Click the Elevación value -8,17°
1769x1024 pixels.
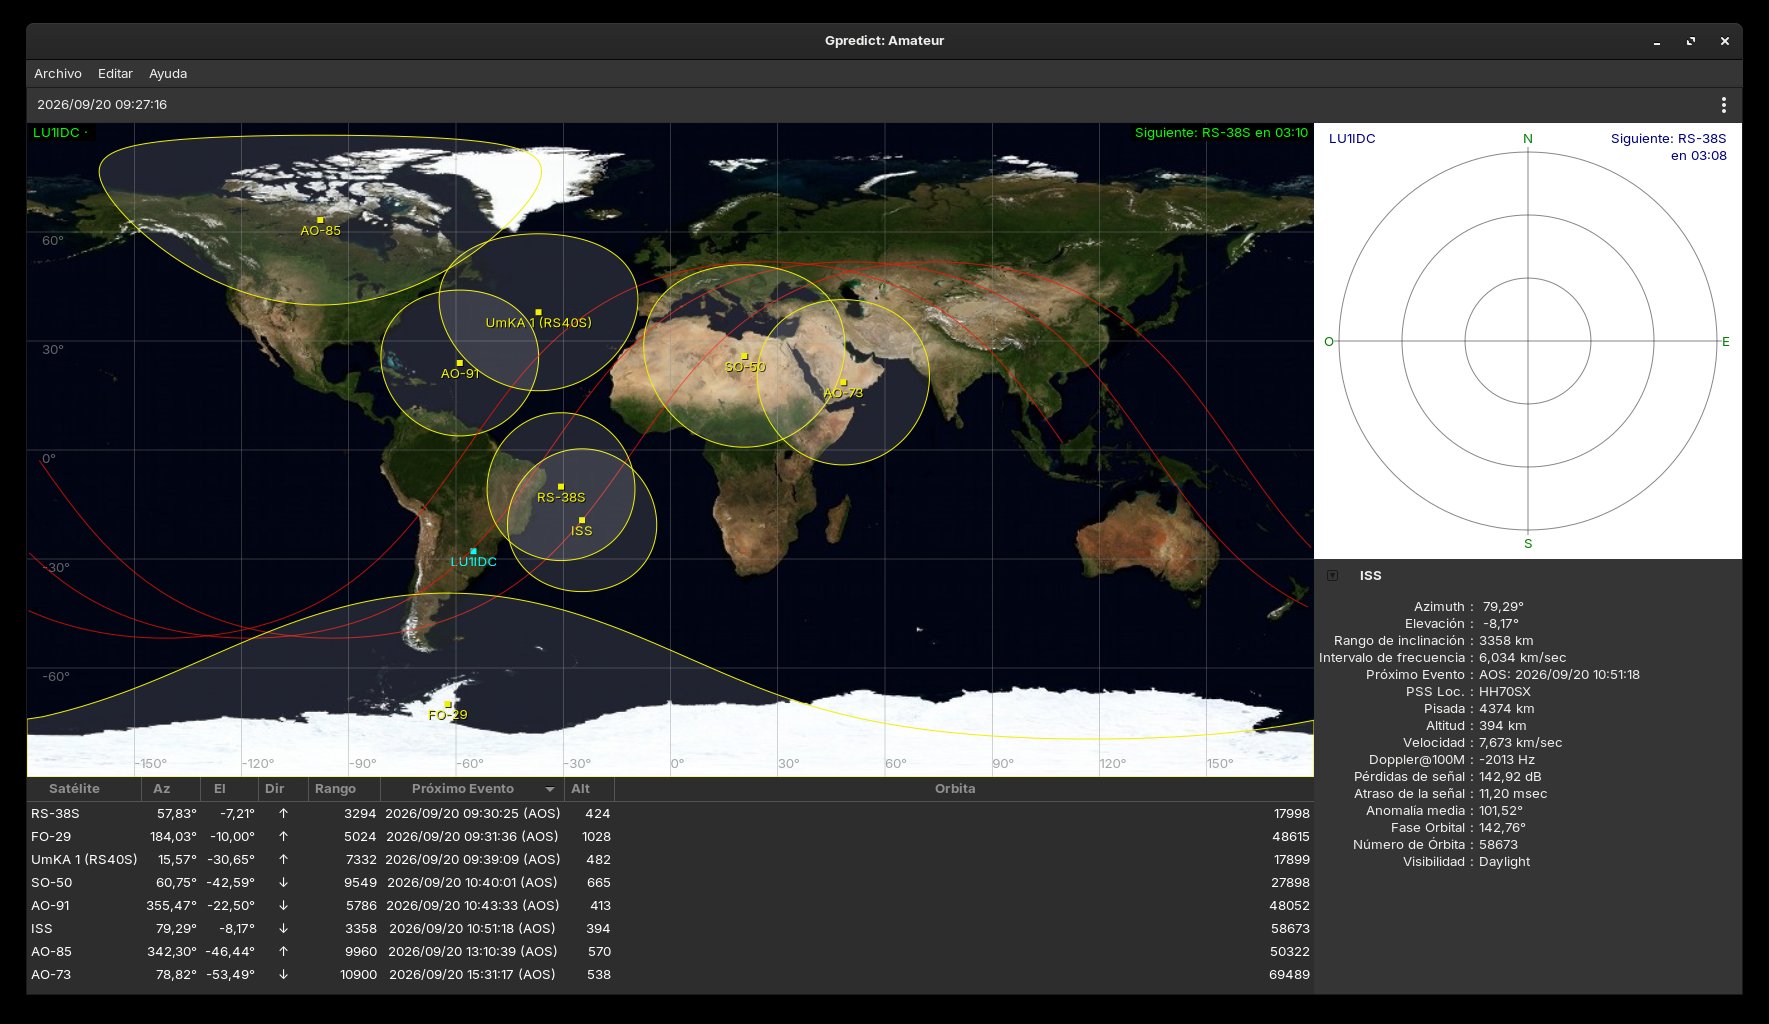click(1501, 624)
